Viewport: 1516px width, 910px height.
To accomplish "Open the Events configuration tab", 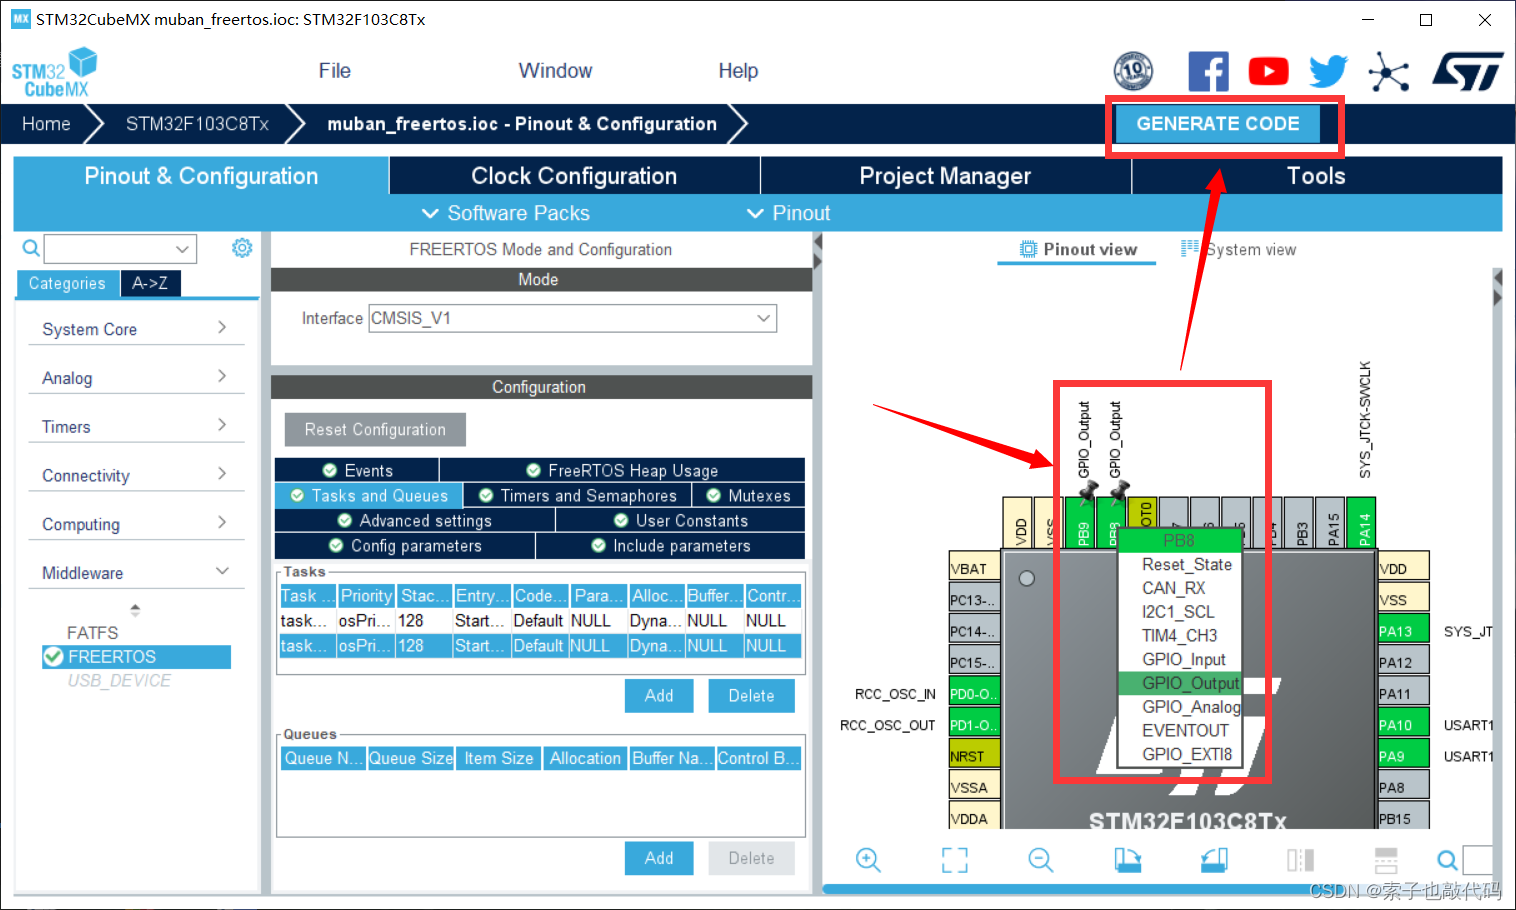I will tap(357, 470).
